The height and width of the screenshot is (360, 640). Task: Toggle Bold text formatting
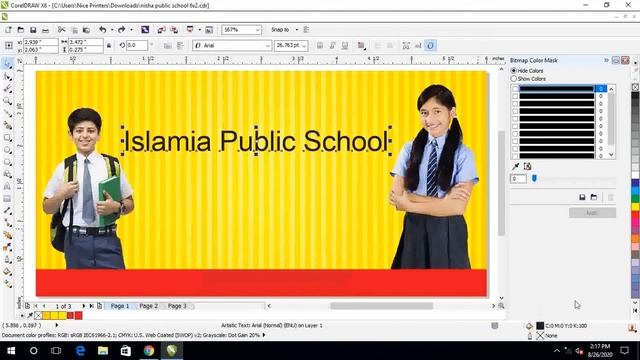[x=320, y=46]
